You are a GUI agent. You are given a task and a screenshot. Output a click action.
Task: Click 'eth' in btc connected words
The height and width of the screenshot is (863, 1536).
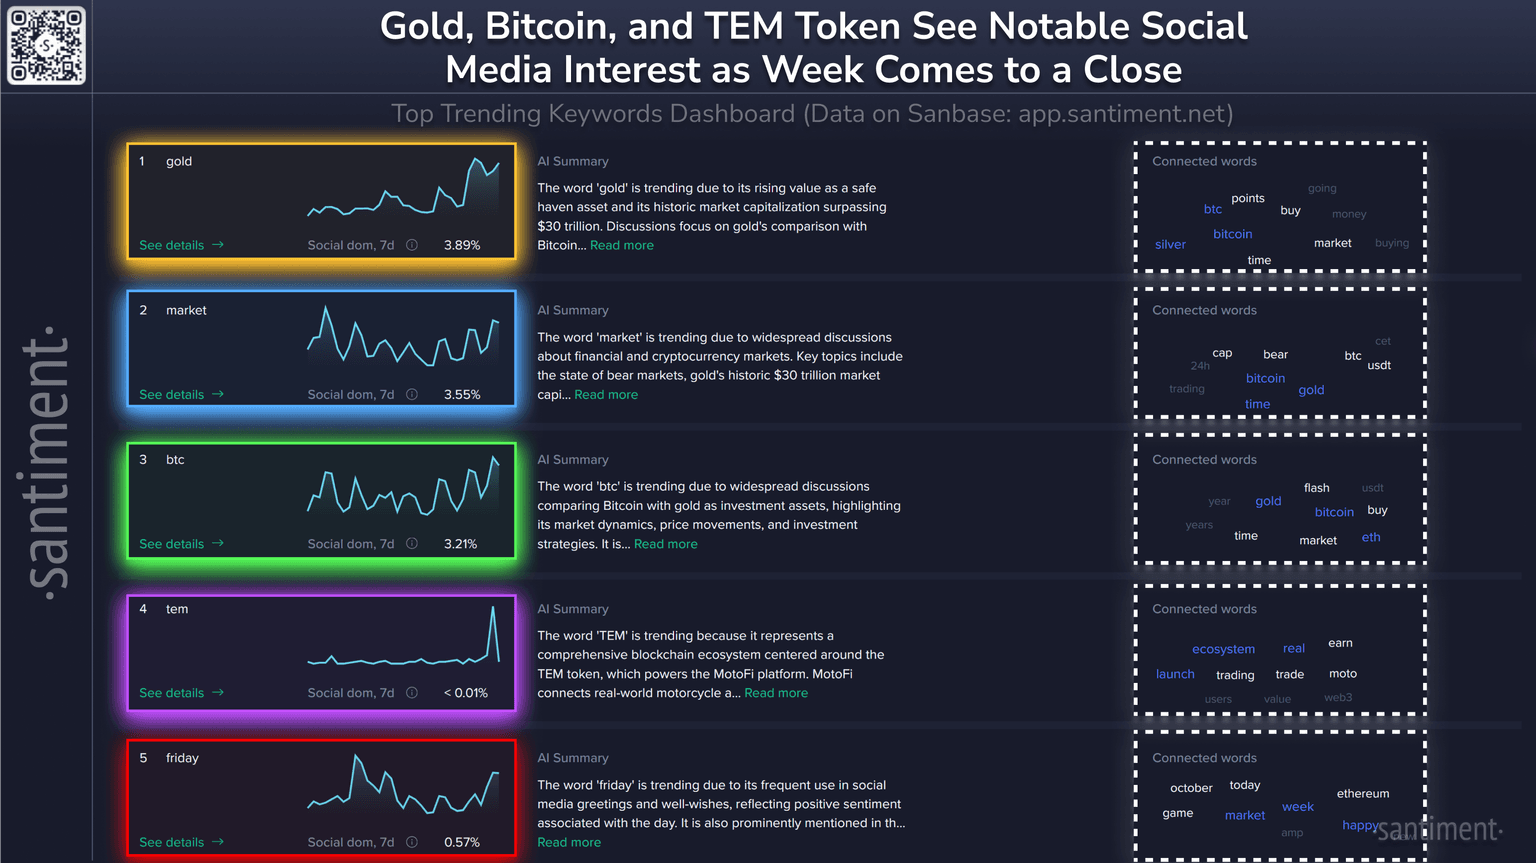click(x=1371, y=537)
